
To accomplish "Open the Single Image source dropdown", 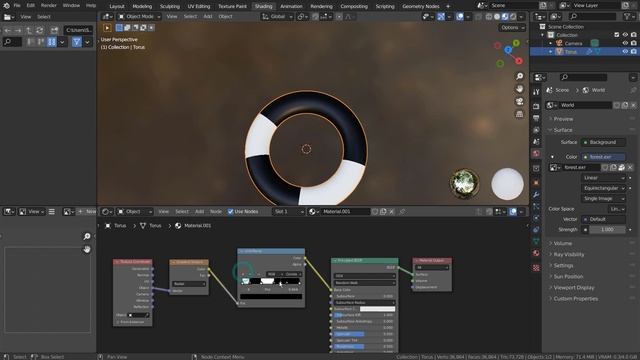I will (603, 198).
